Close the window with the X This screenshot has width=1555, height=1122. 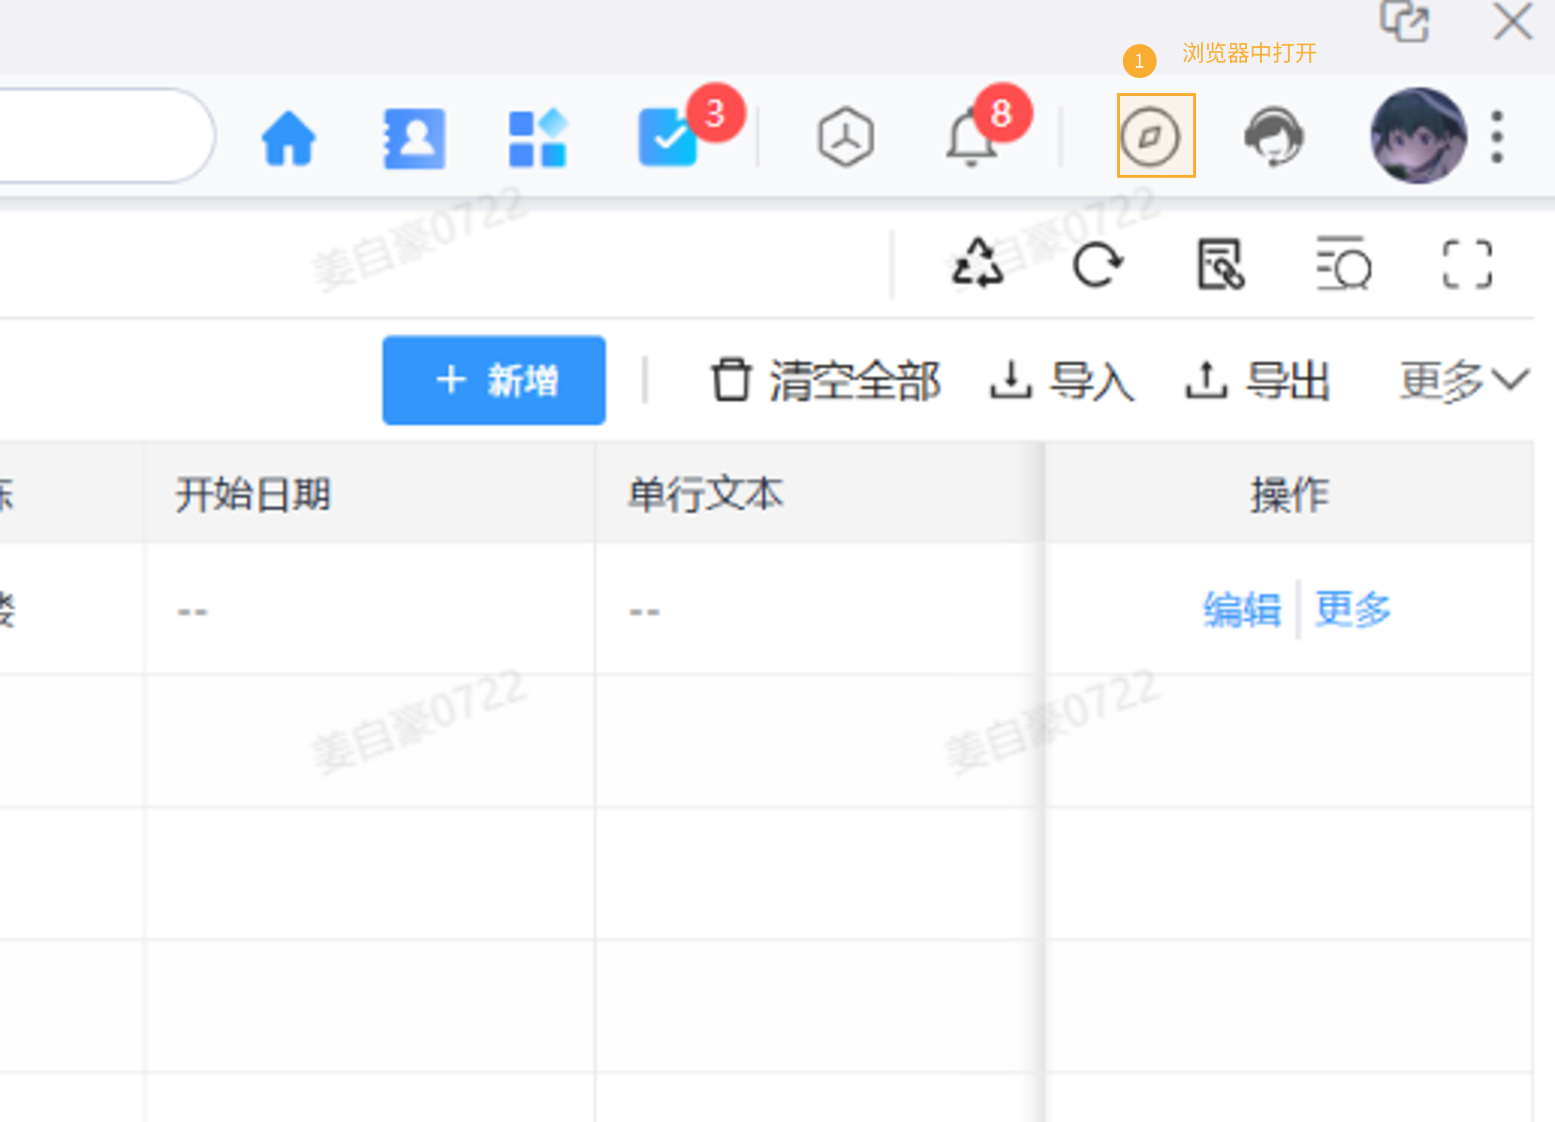(1513, 21)
